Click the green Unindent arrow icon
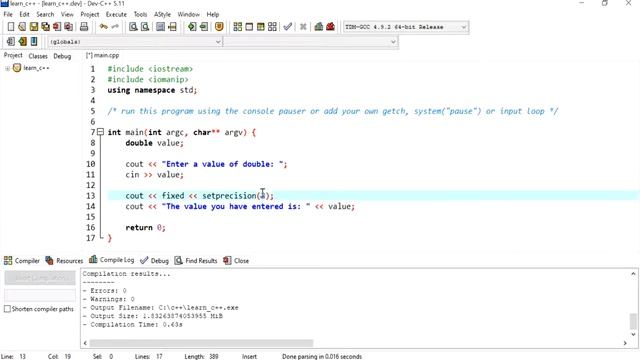The width and height of the screenshot is (640, 360). pyautogui.click(x=204, y=27)
